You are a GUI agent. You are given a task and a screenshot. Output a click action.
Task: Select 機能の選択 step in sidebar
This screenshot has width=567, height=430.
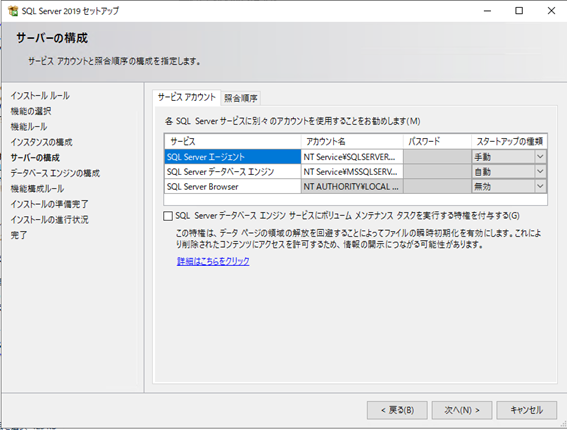click(31, 111)
